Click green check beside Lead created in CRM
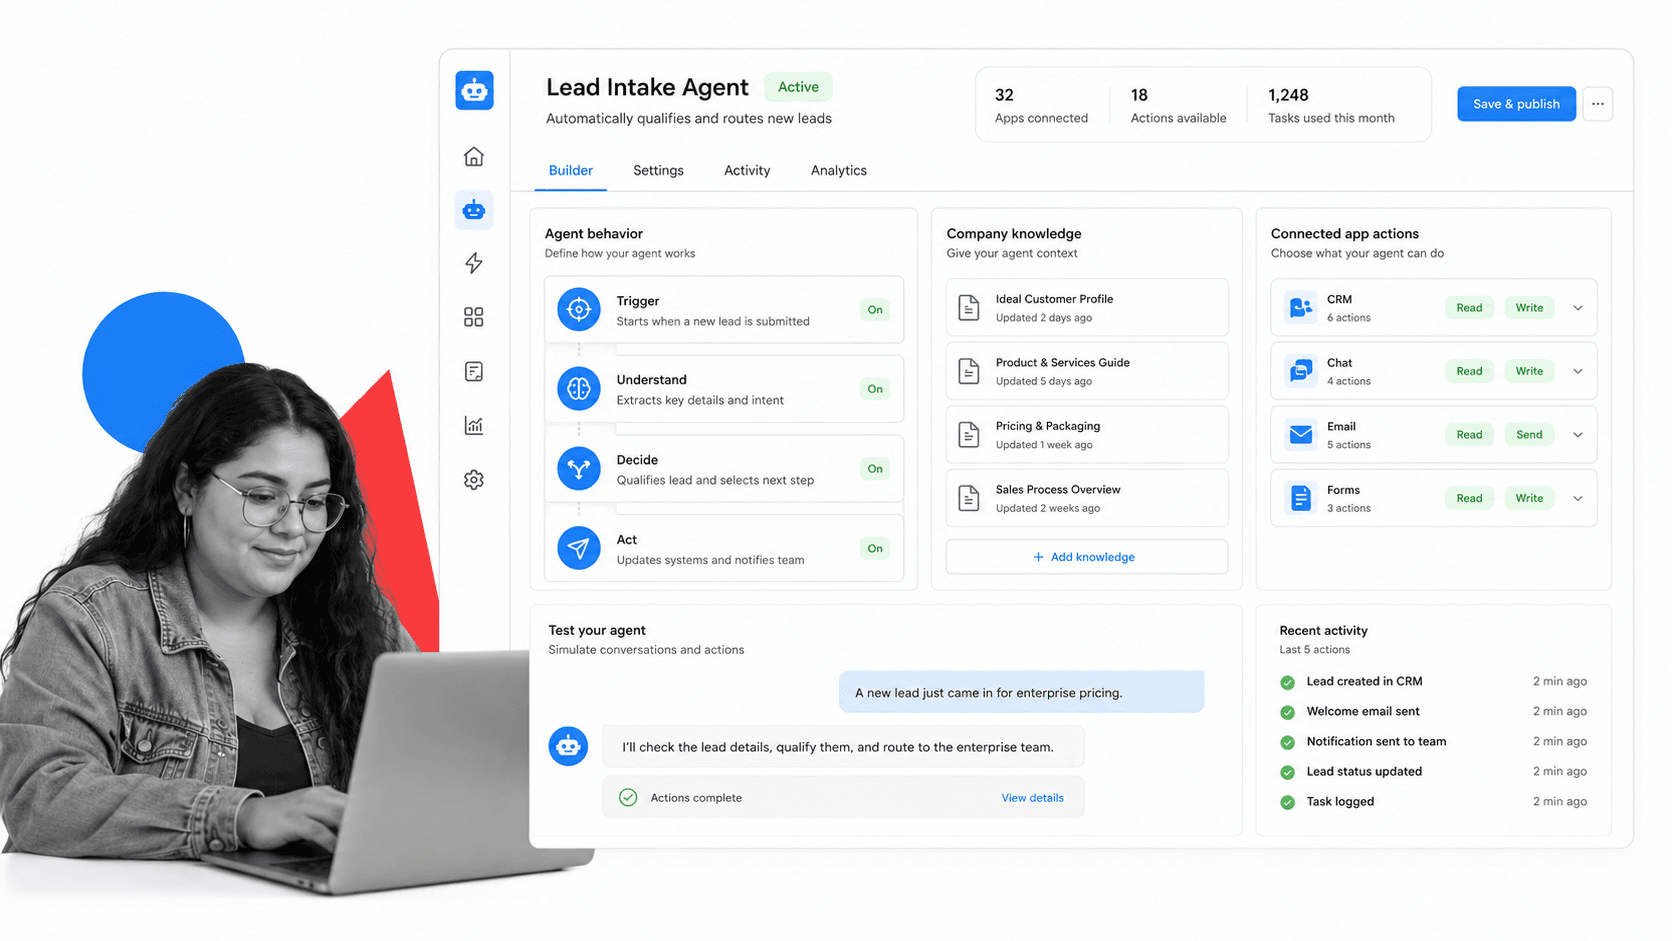This screenshot has height=941, width=1672. click(x=1288, y=682)
